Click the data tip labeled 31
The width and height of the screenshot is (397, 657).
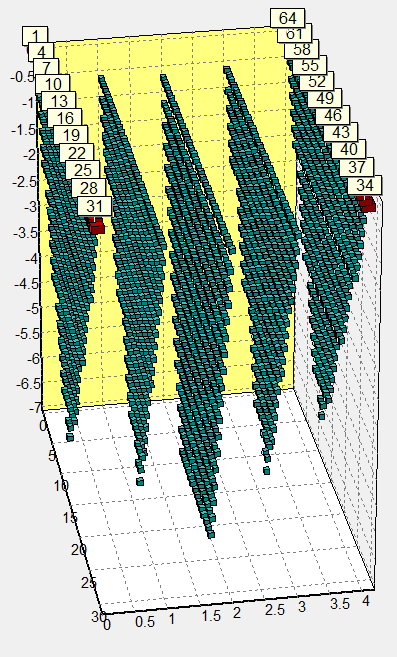(95, 206)
